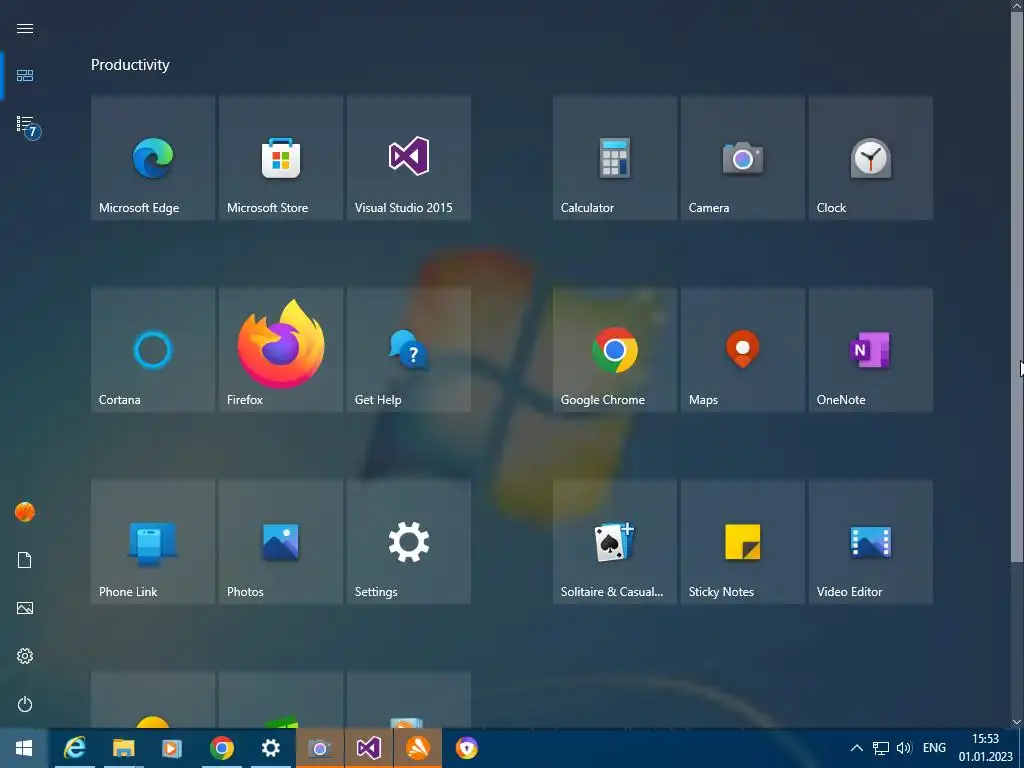The image size is (1024, 768).
Task: Click the Productivity group header
Action: tap(130, 65)
